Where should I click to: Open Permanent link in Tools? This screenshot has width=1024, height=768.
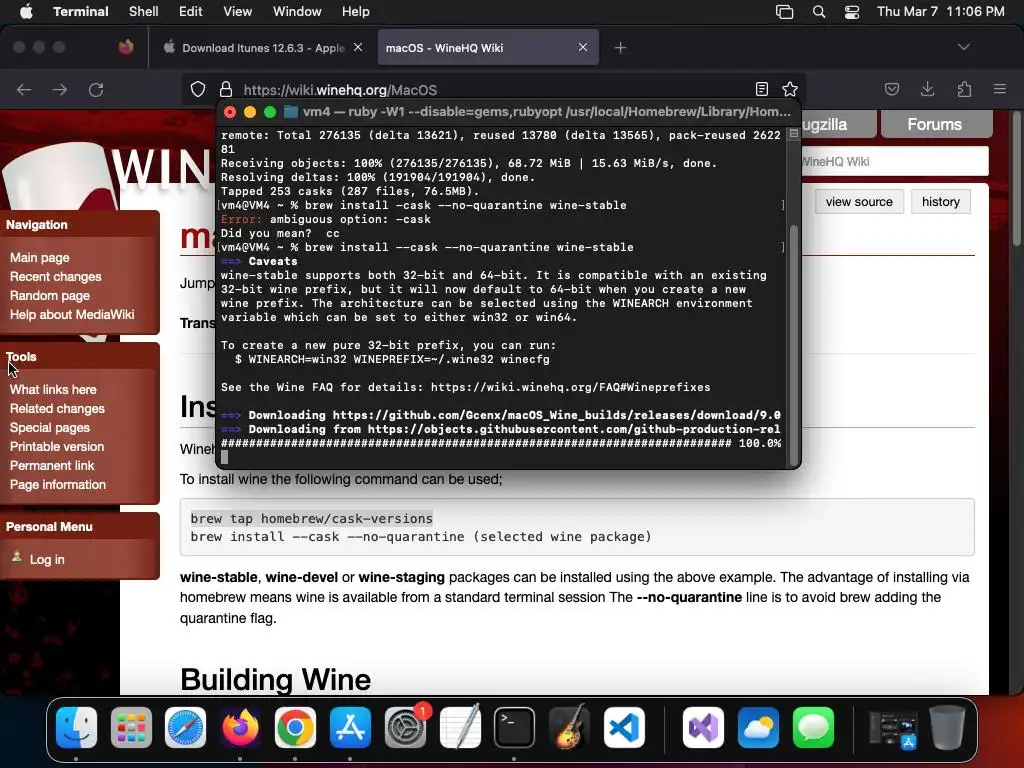[52, 465]
